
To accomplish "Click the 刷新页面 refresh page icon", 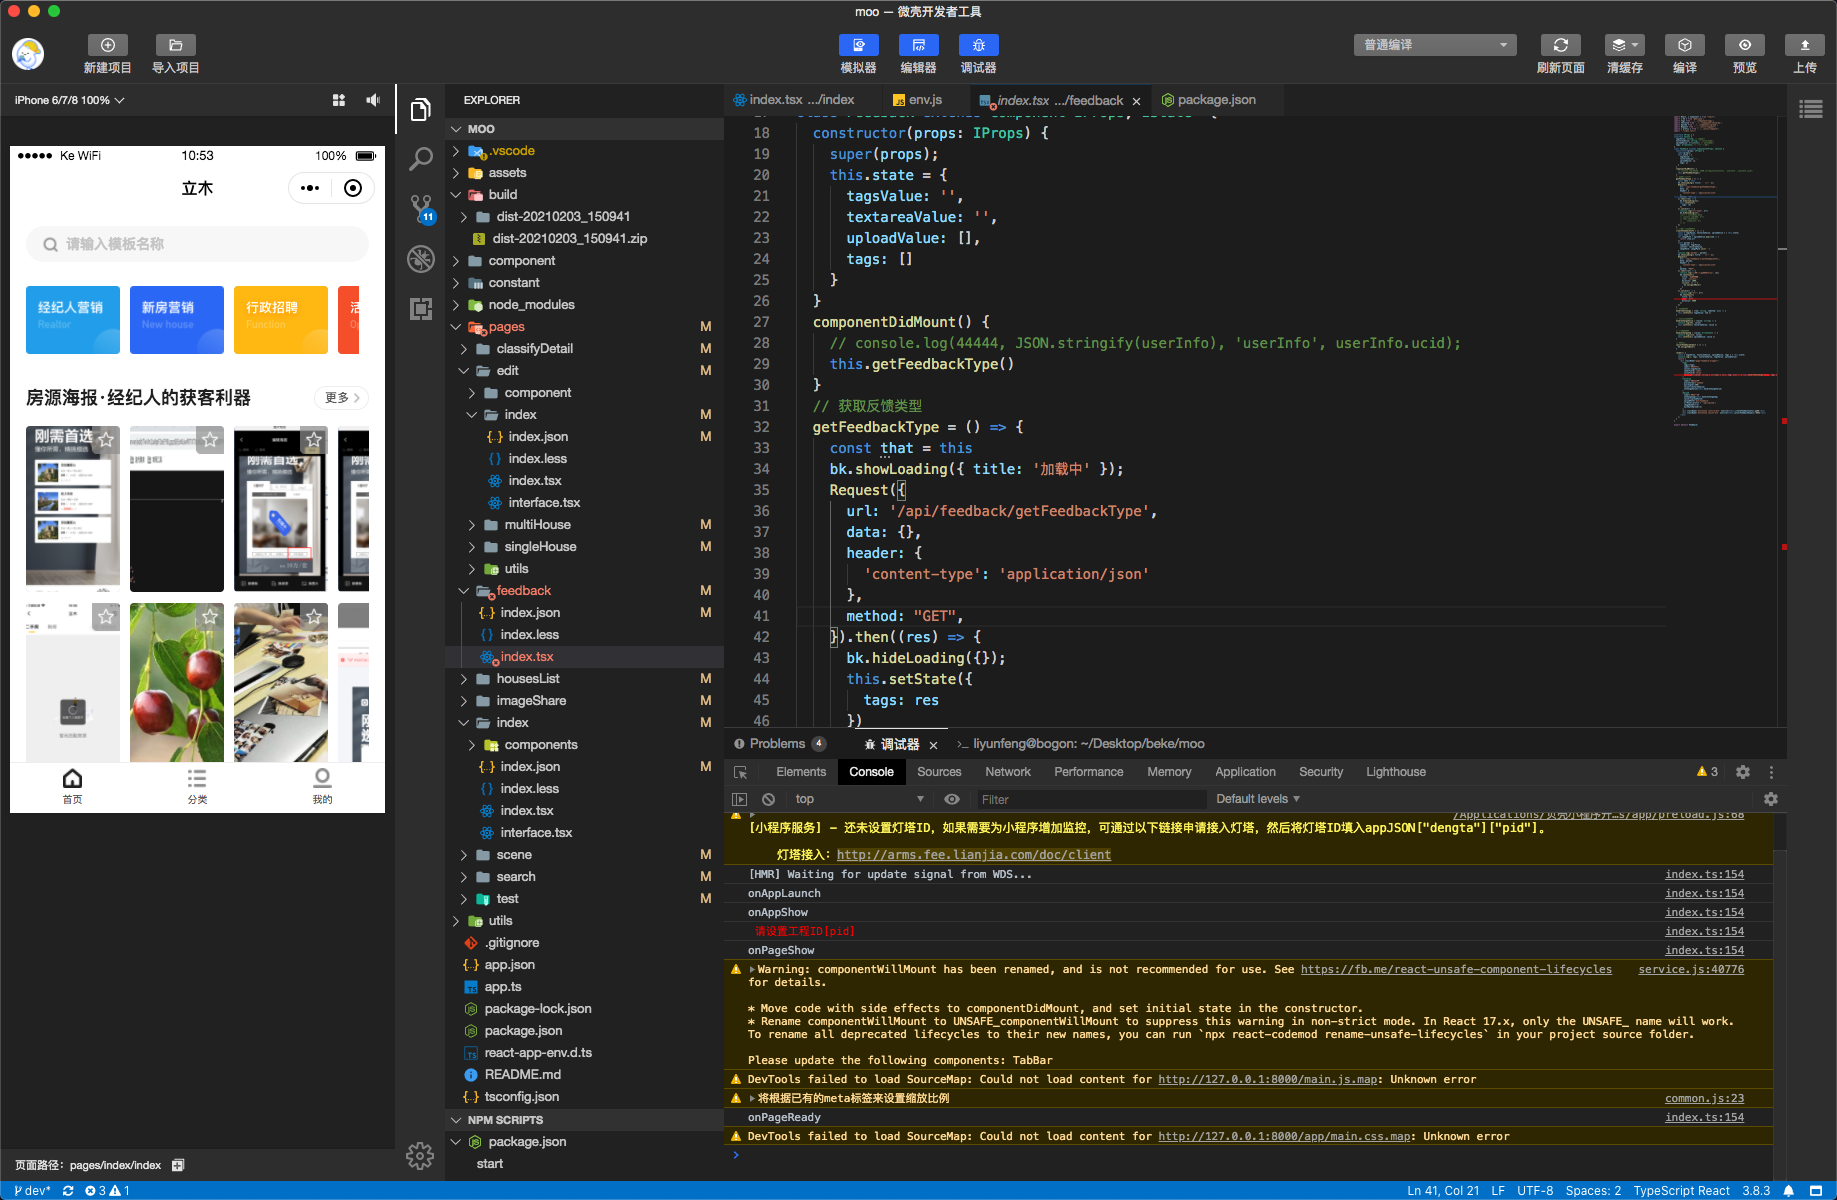I will tap(1560, 45).
